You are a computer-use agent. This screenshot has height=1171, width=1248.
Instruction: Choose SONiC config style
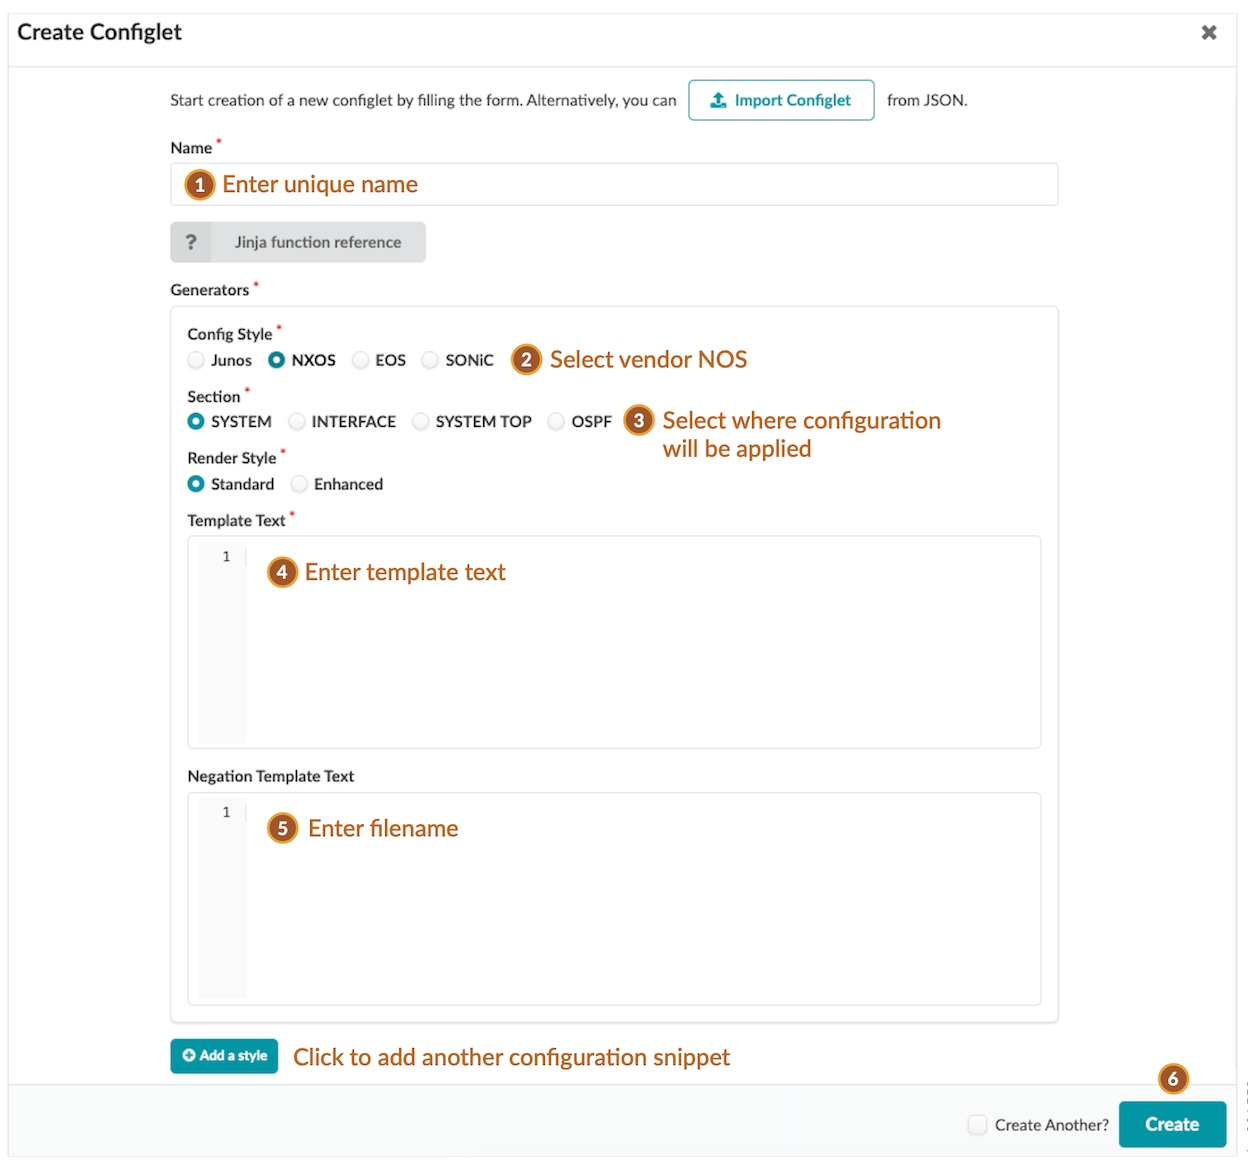pyautogui.click(x=430, y=360)
